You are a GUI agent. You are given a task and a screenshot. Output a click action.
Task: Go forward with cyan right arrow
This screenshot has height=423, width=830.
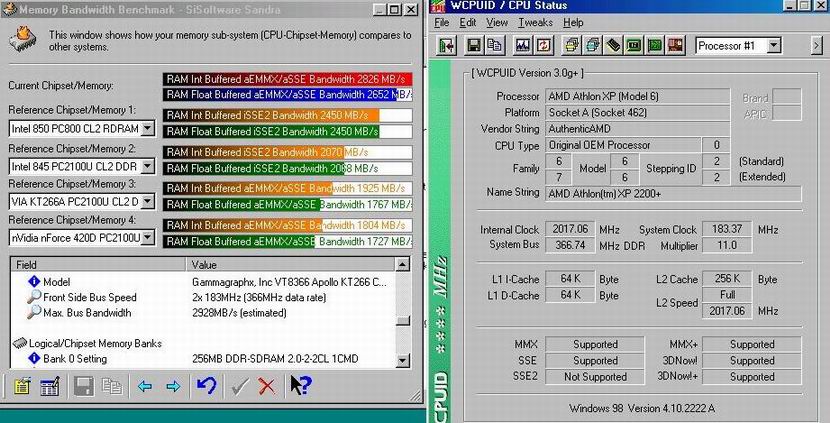(x=173, y=386)
